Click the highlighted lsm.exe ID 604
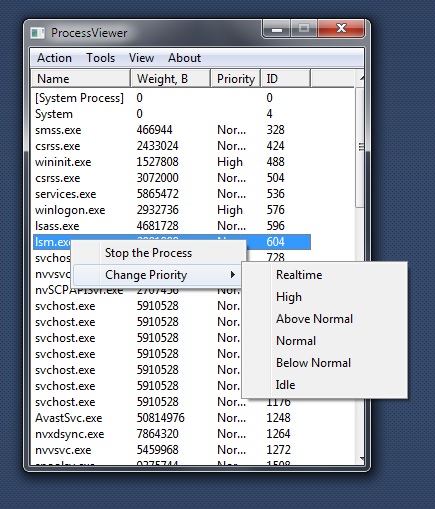Viewport: 435px width, 509px height. (x=275, y=242)
